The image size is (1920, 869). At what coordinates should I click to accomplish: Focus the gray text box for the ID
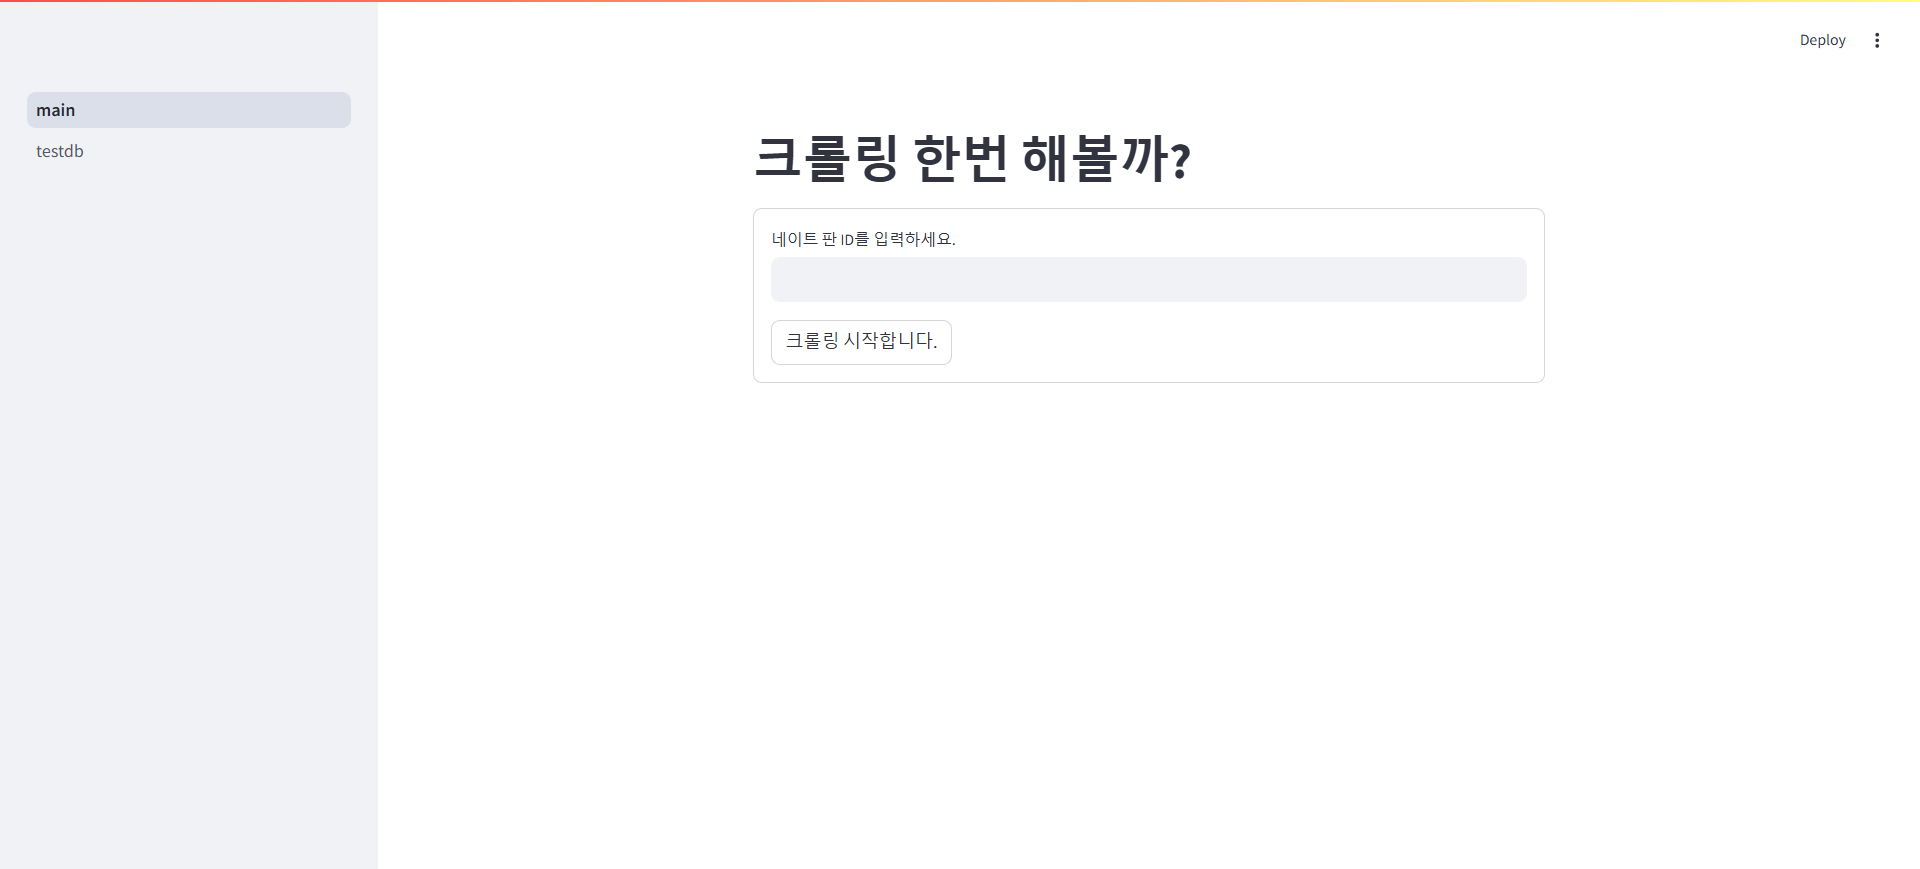point(1148,279)
